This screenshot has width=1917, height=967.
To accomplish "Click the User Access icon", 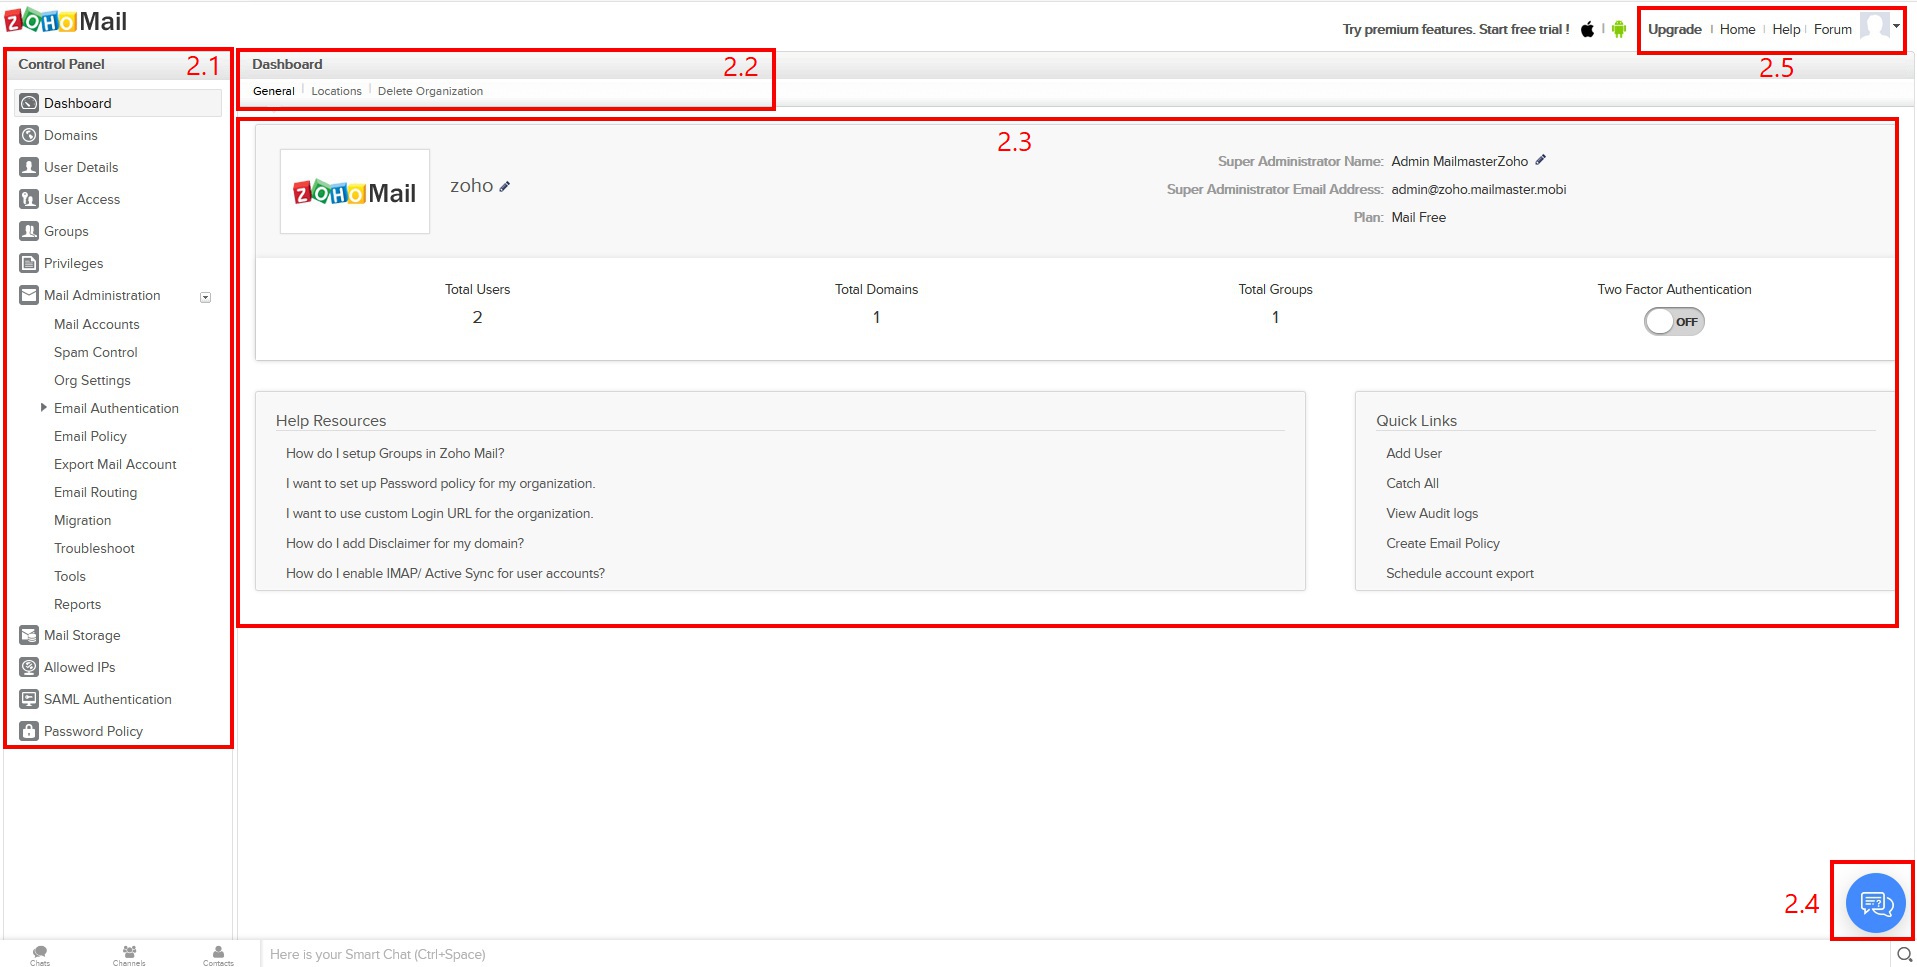I will pyautogui.click(x=29, y=199).
